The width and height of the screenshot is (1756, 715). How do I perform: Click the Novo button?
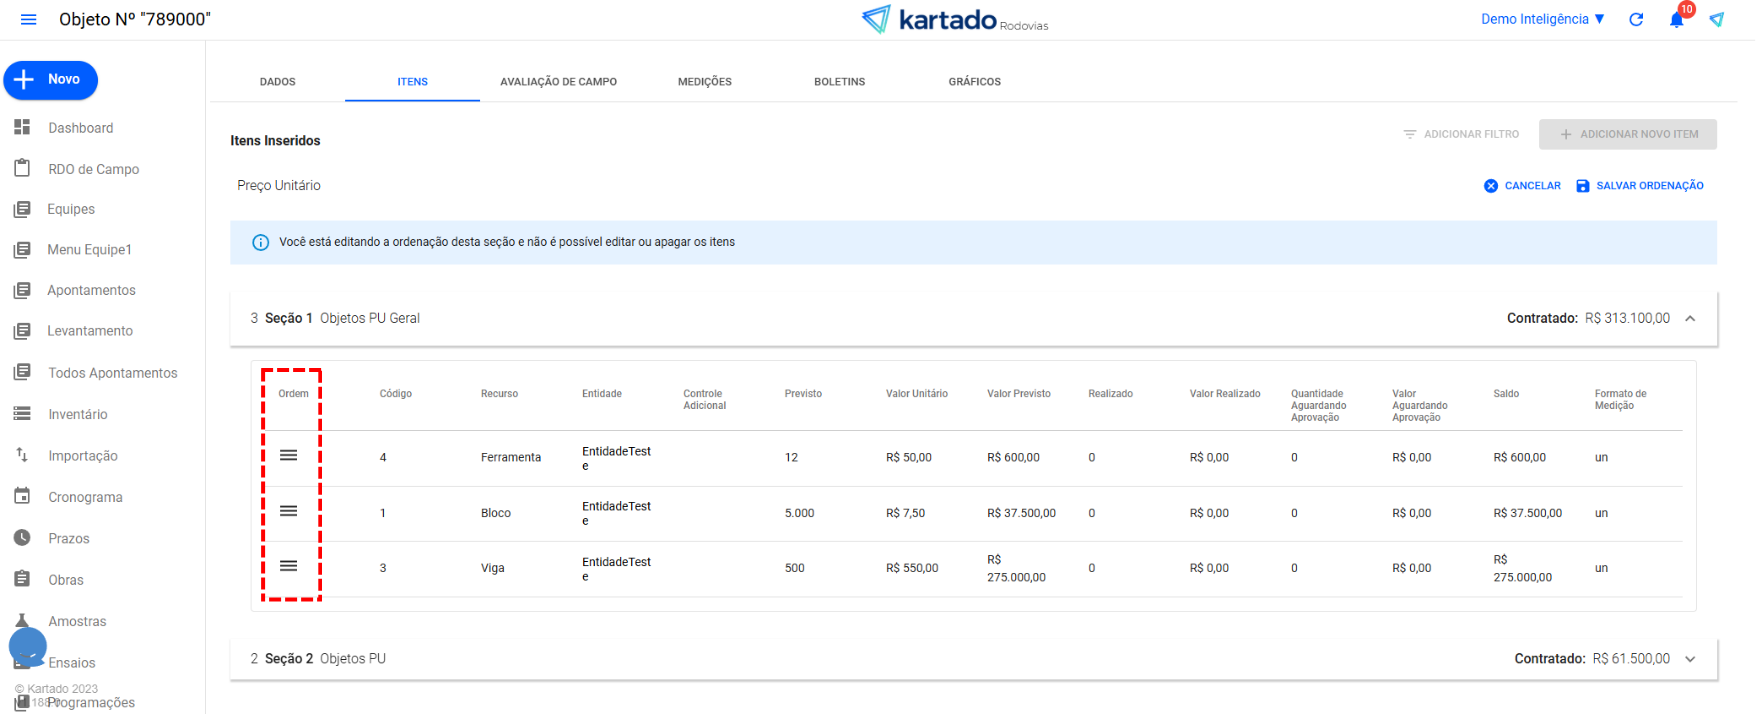51,80
